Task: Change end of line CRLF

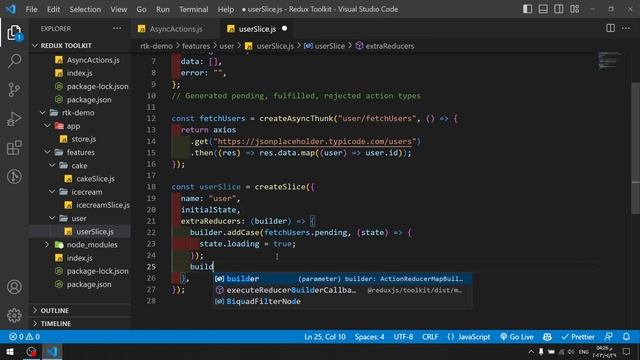Action: (x=430, y=337)
